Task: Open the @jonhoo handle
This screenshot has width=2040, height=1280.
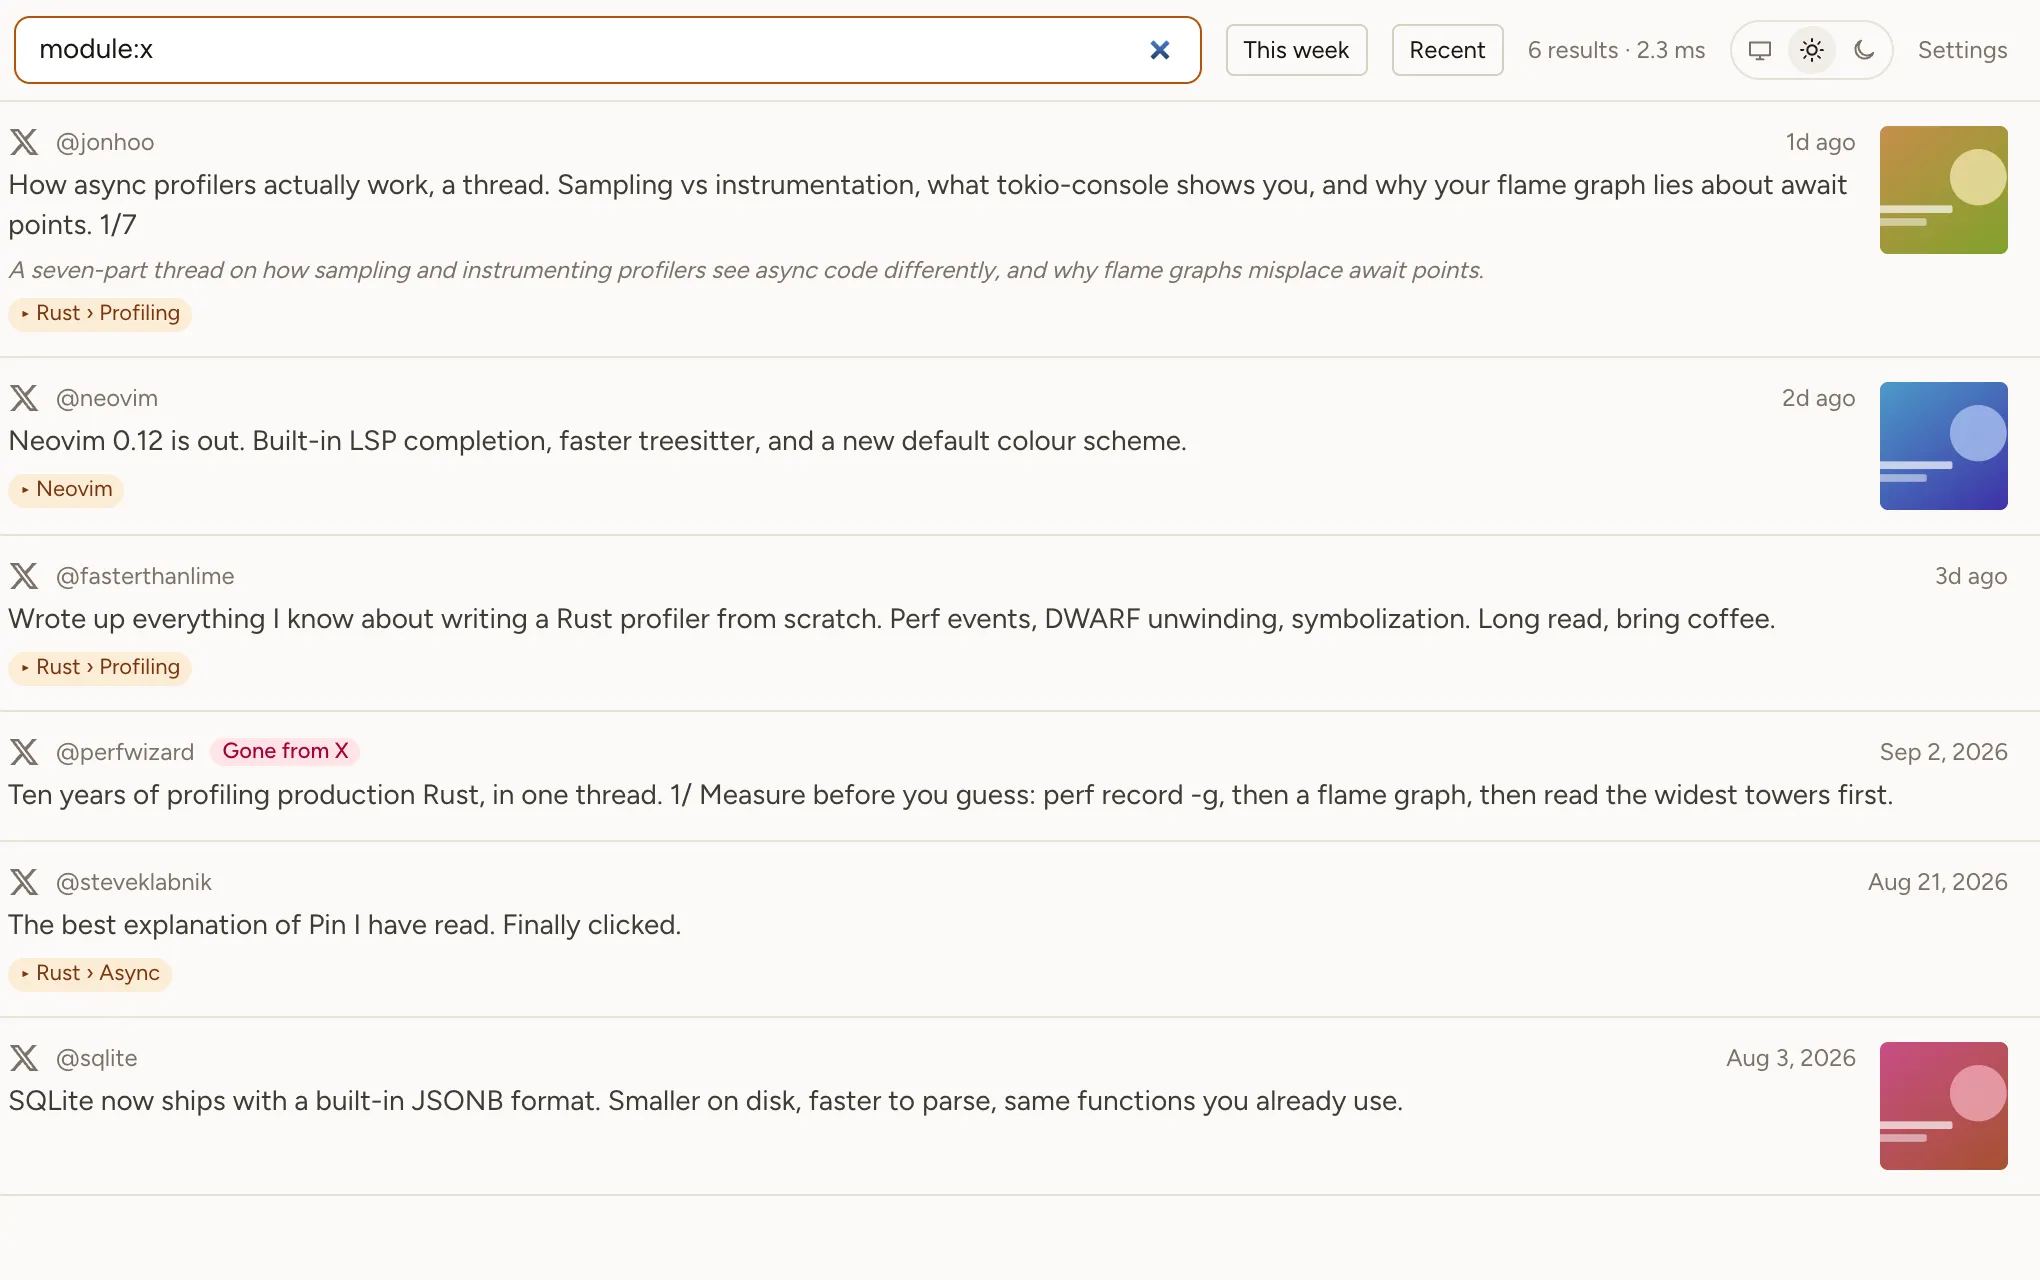Action: click(105, 142)
